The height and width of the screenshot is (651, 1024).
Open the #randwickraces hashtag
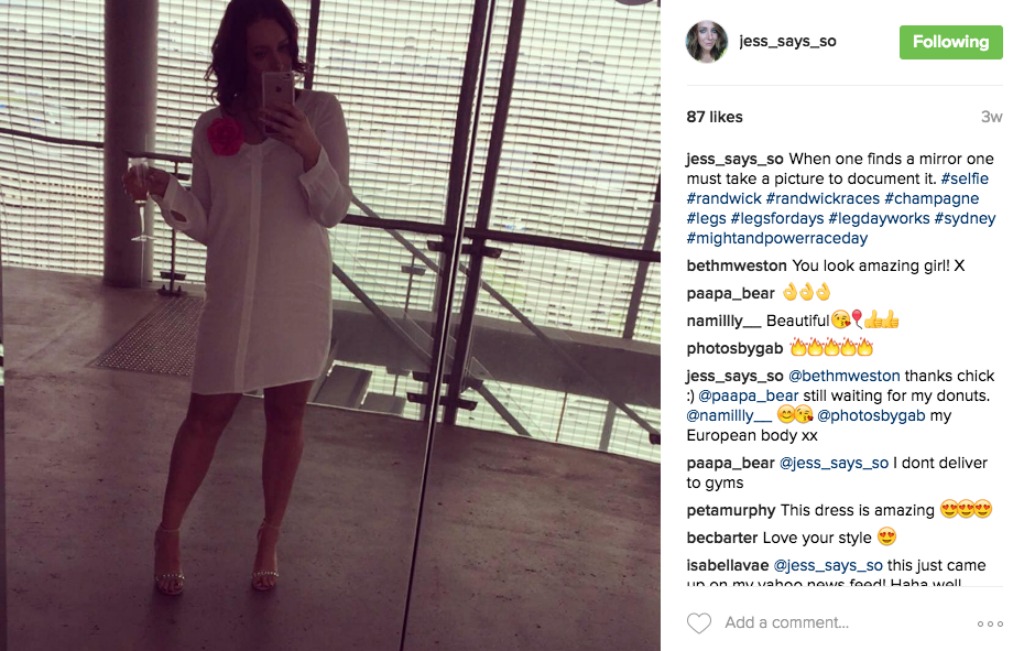[x=822, y=198]
